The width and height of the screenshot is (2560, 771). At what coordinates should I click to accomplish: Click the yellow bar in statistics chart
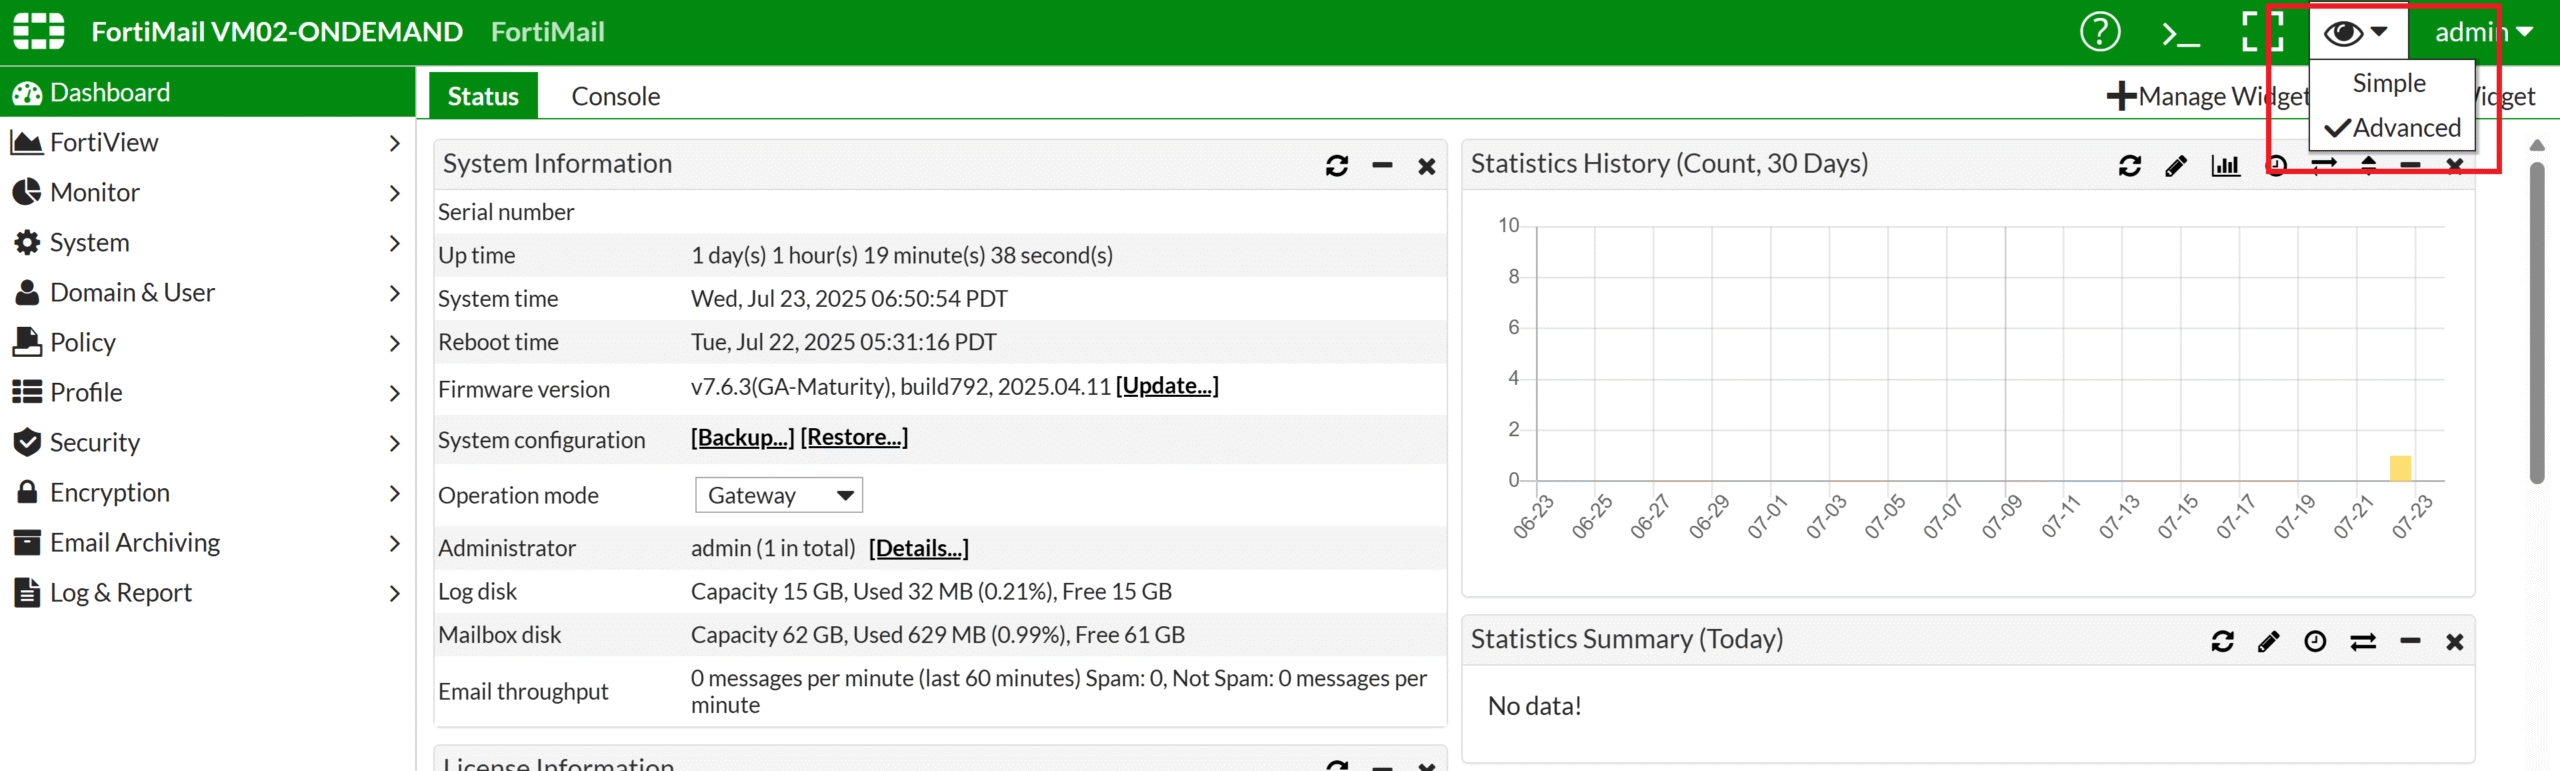pyautogui.click(x=2400, y=468)
